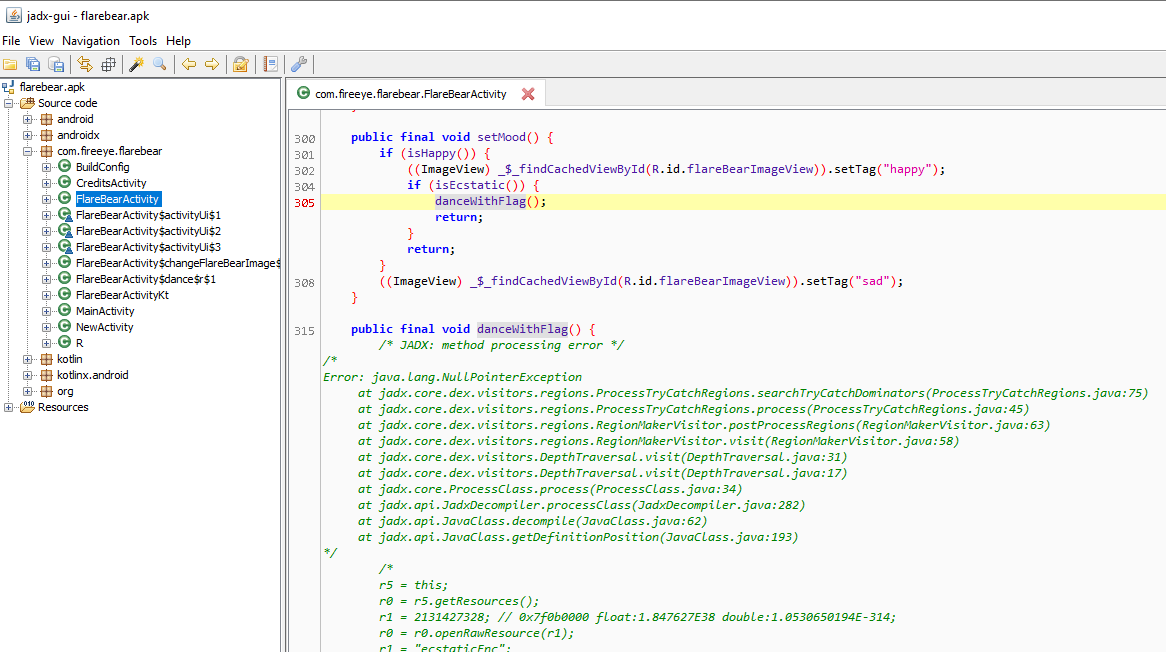Viewport: 1166px width, 652px height.
Task: Expand the MainActivity class node
Action: coord(46,311)
